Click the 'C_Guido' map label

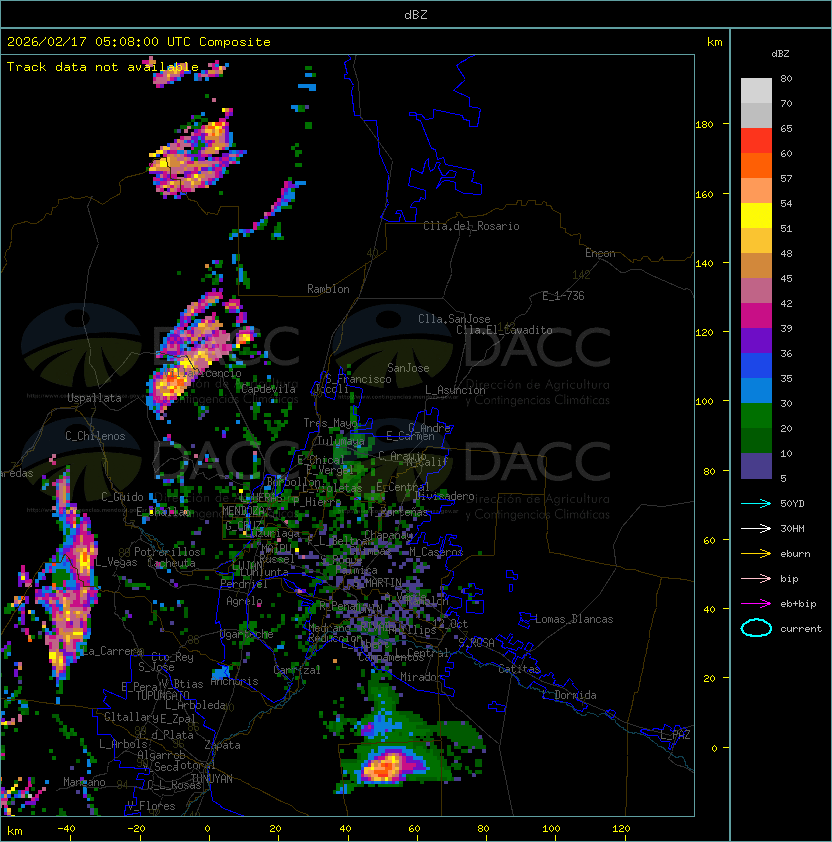pyautogui.click(x=122, y=497)
